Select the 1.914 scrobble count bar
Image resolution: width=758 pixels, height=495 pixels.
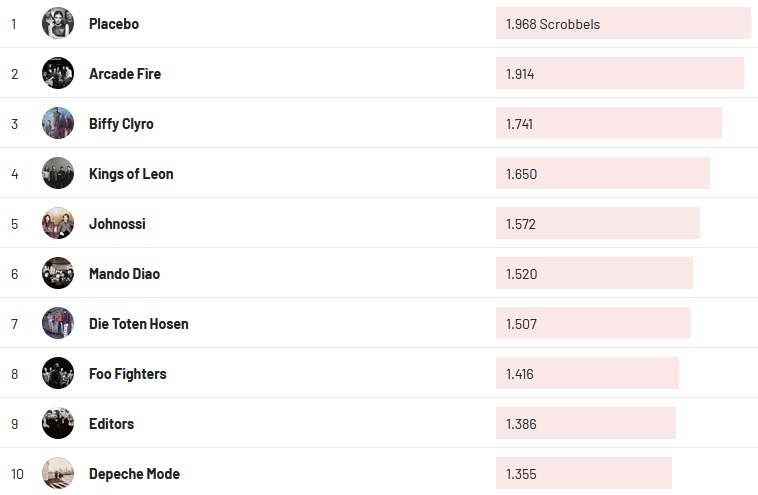pos(619,73)
